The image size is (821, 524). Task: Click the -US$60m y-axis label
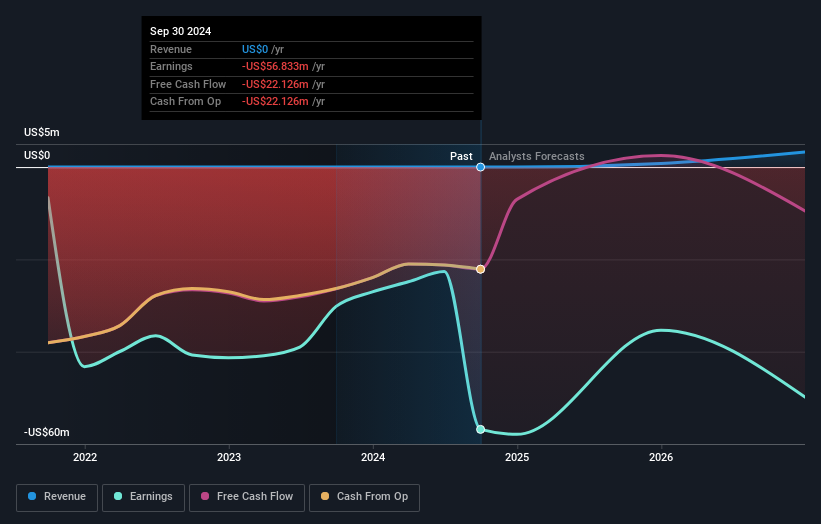(47, 432)
